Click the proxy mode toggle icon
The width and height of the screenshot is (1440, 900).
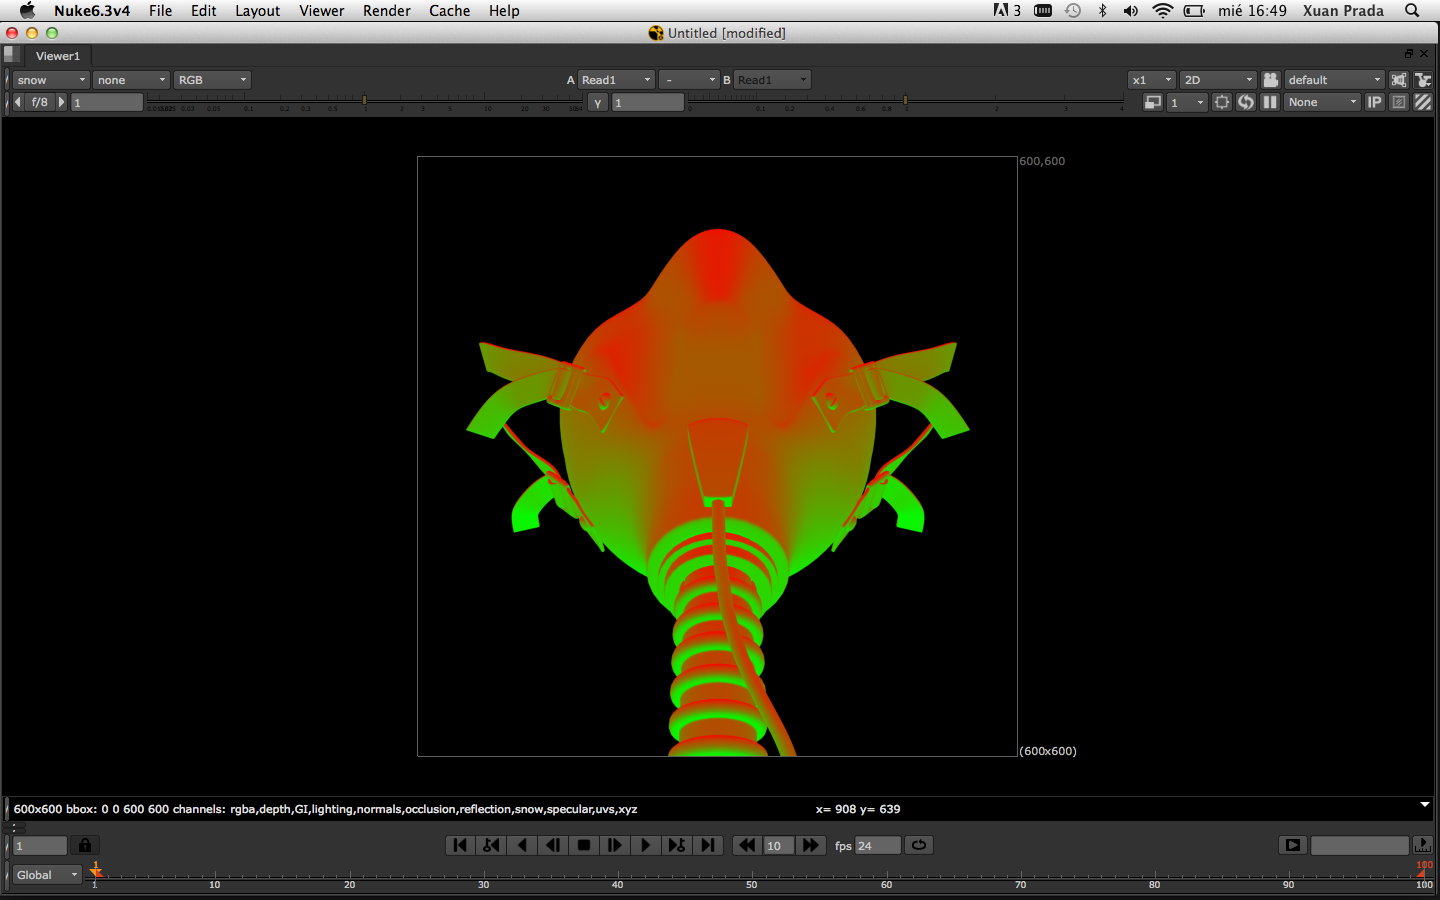pyautogui.click(x=1153, y=102)
